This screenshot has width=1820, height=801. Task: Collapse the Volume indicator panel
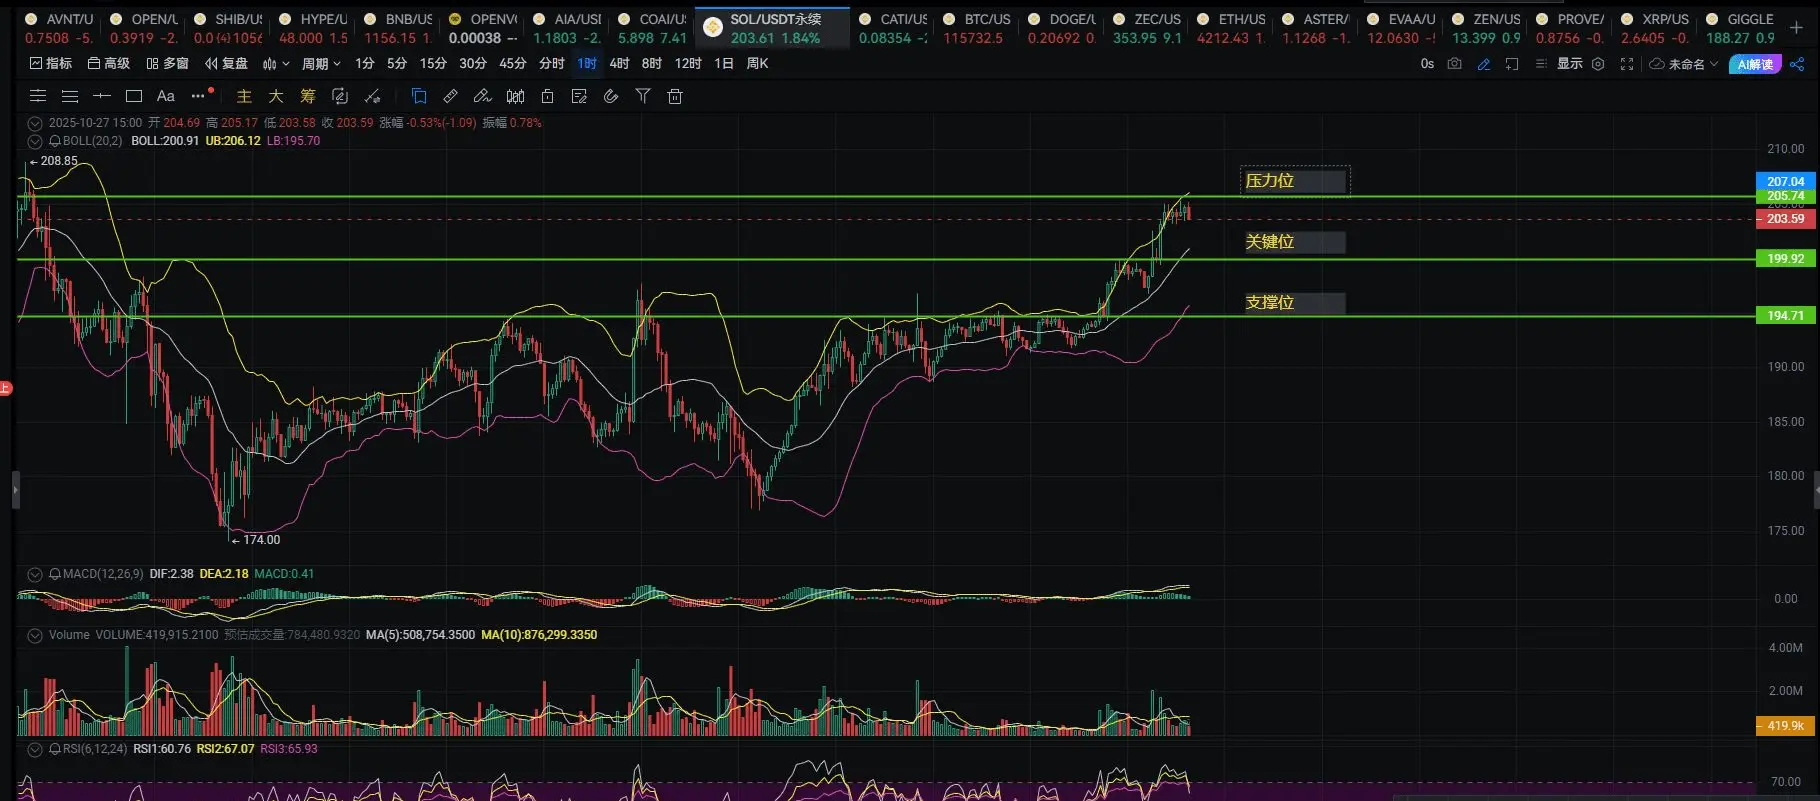(35, 635)
